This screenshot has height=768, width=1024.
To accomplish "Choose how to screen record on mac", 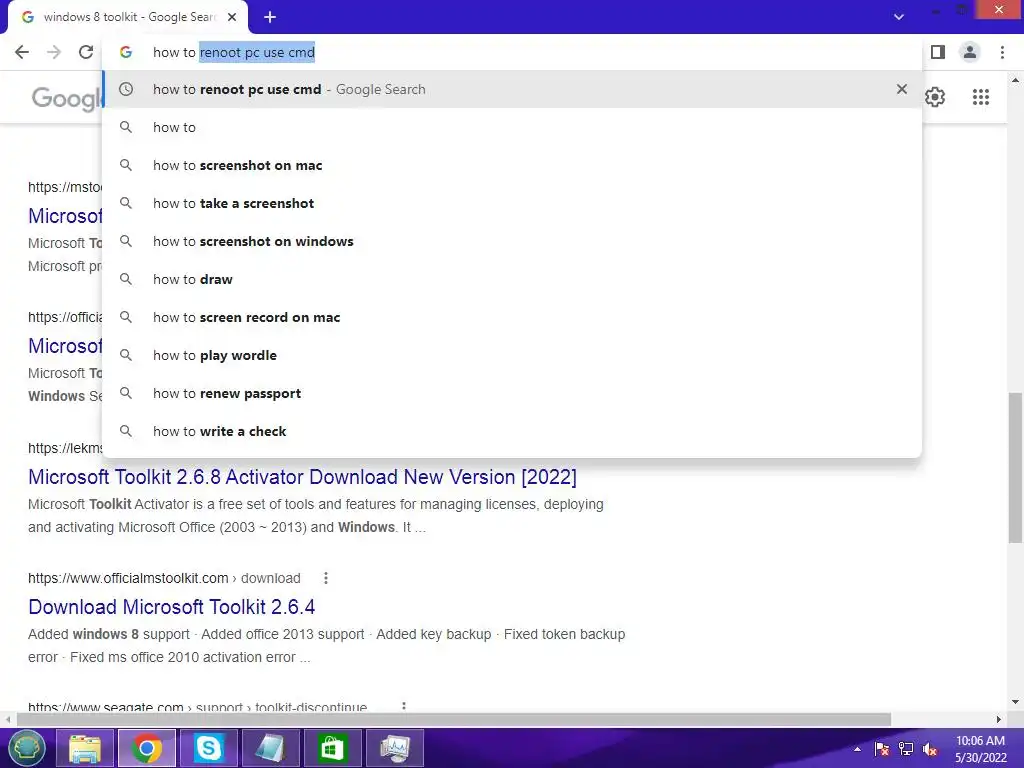I will pyautogui.click(x=513, y=317).
